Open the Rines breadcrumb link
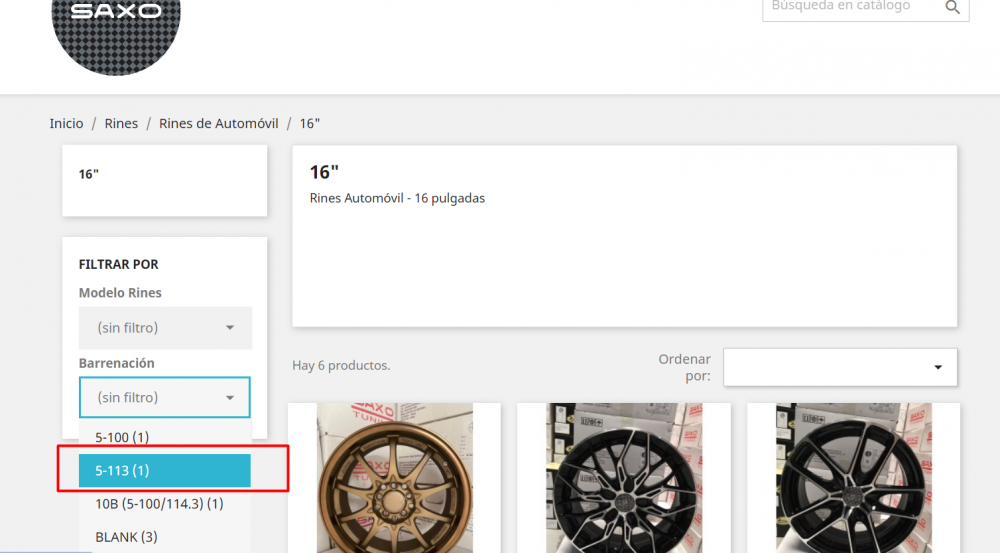 click(121, 124)
